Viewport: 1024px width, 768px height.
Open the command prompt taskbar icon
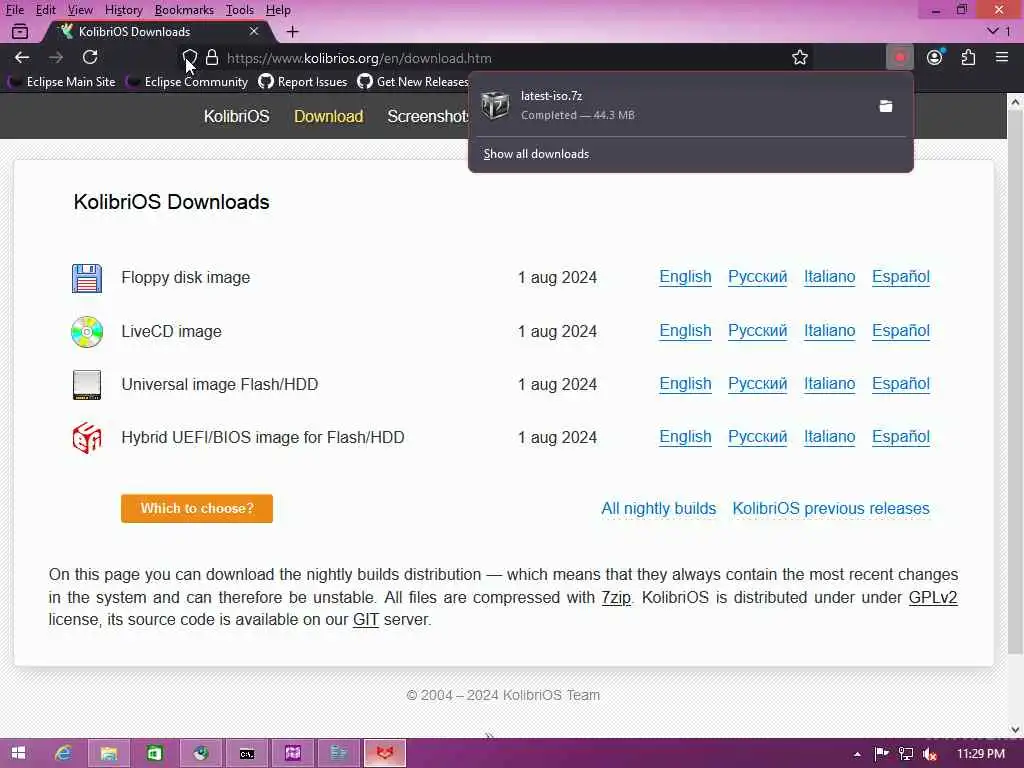tap(246, 754)
